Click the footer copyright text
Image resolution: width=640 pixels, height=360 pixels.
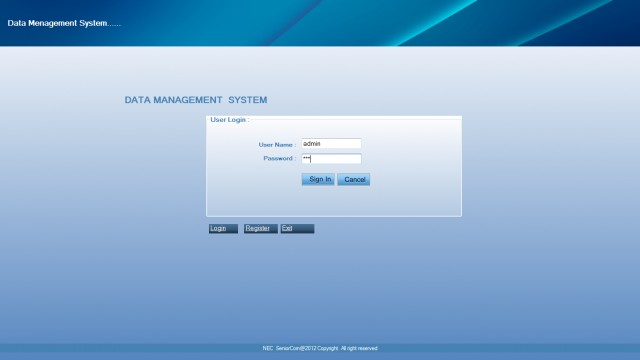(320, 348)
